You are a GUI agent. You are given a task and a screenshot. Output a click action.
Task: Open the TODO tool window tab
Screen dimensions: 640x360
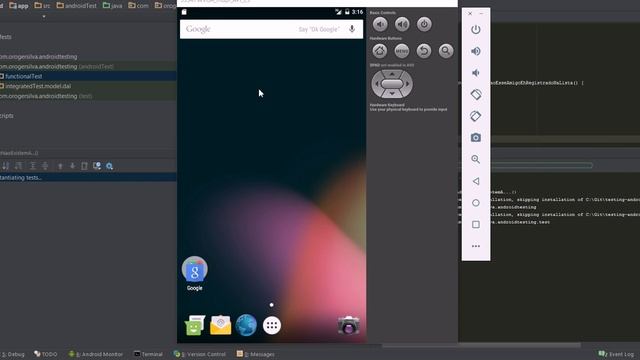[46, 354]
